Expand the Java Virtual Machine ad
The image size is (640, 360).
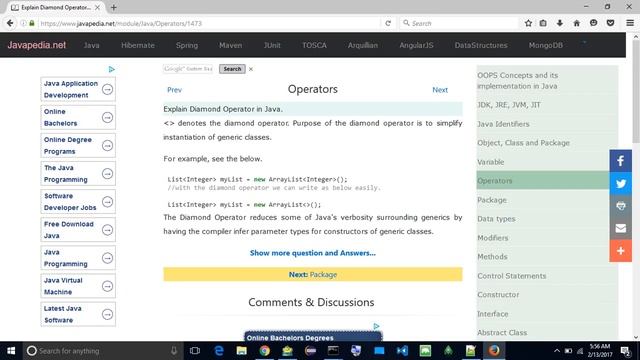tap(107, 287)
